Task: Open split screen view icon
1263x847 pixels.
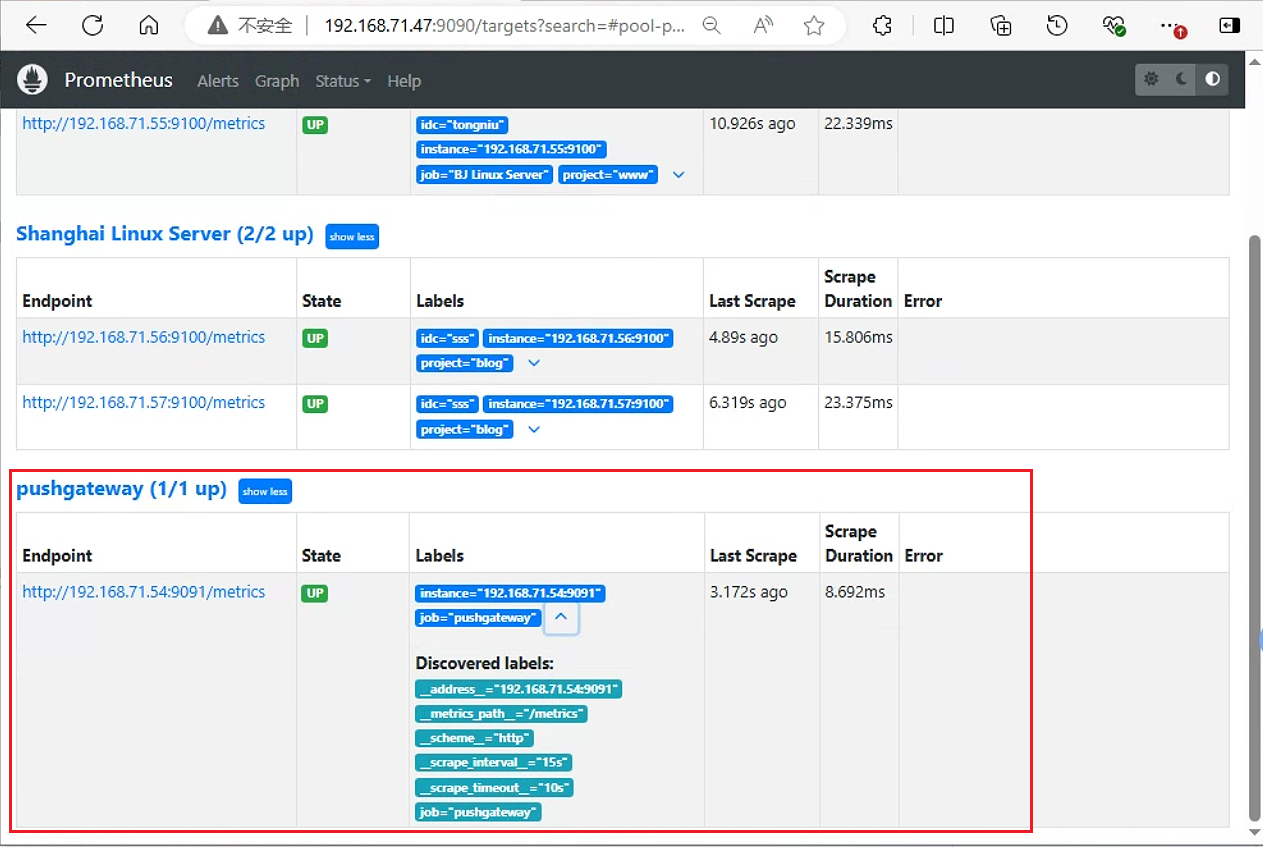Action: point(943,26)
